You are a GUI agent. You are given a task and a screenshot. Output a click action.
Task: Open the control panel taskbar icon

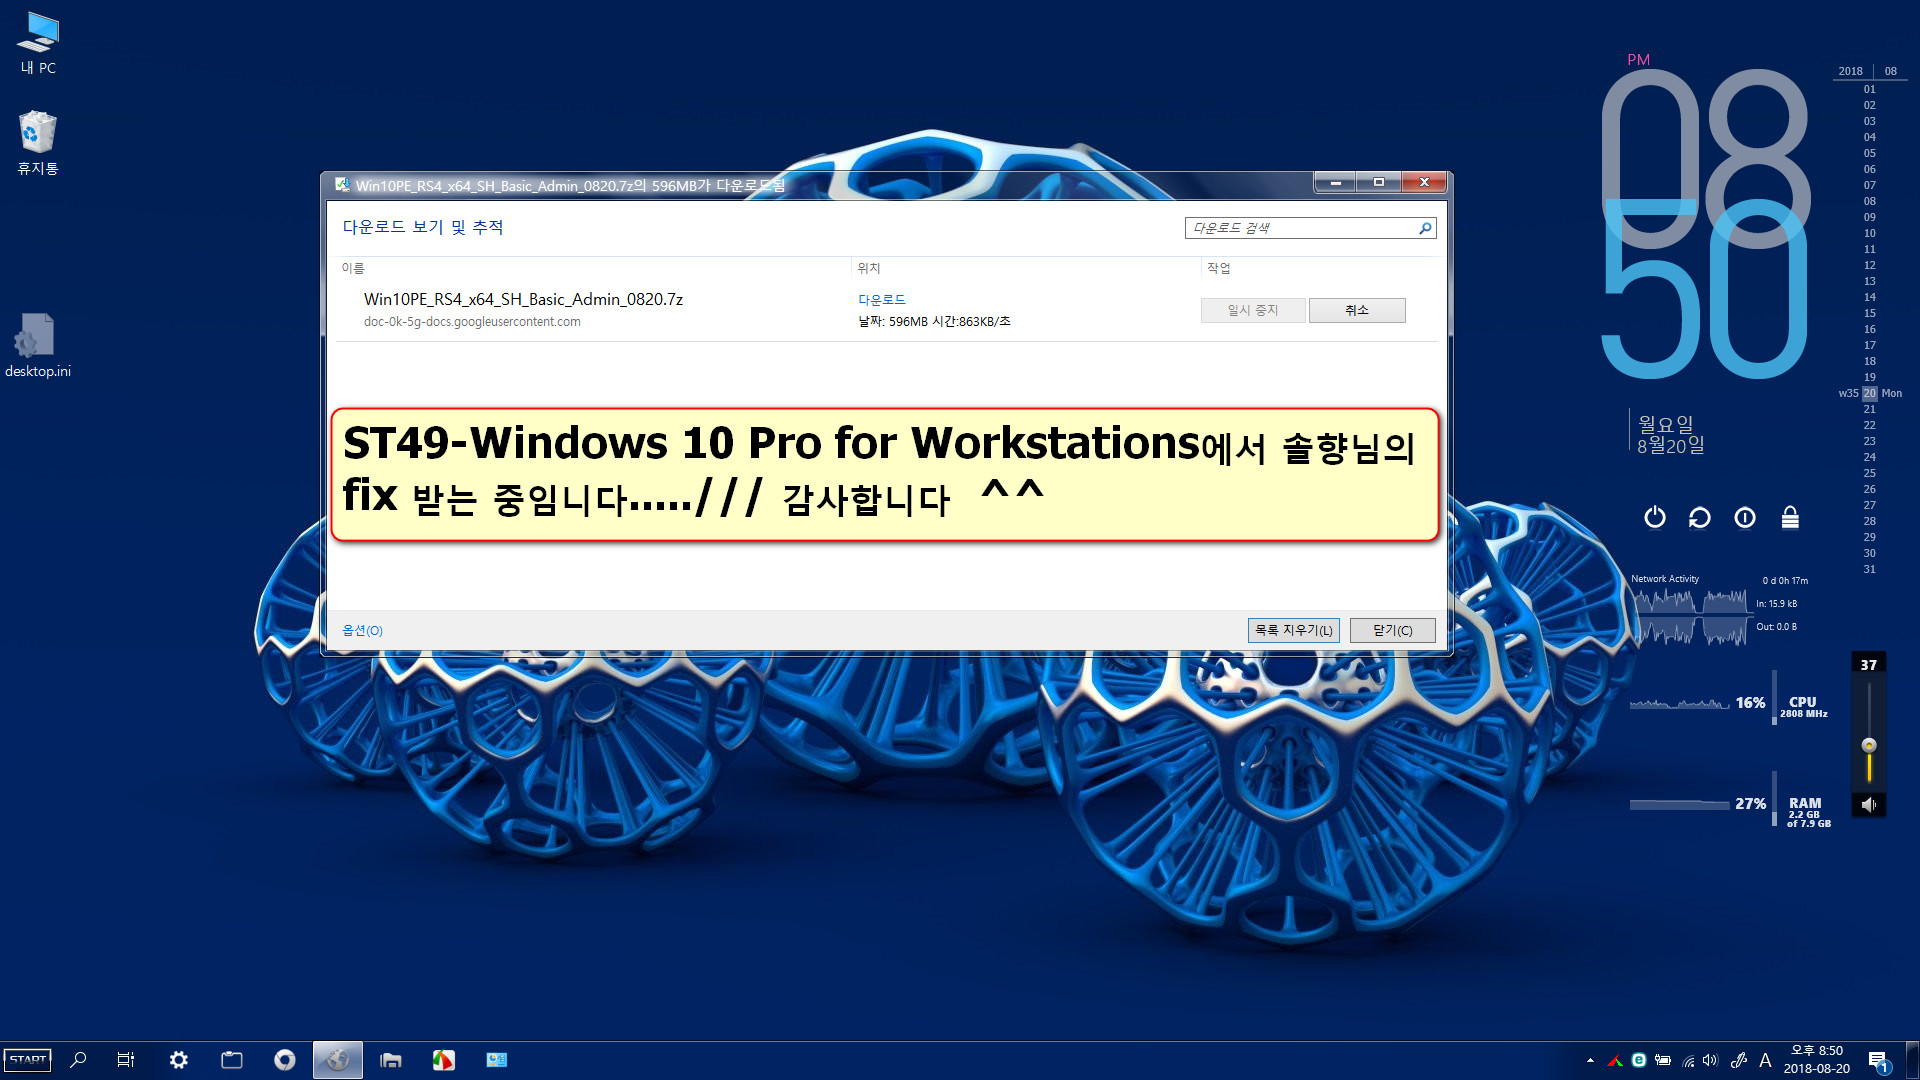coord(497,1060)
